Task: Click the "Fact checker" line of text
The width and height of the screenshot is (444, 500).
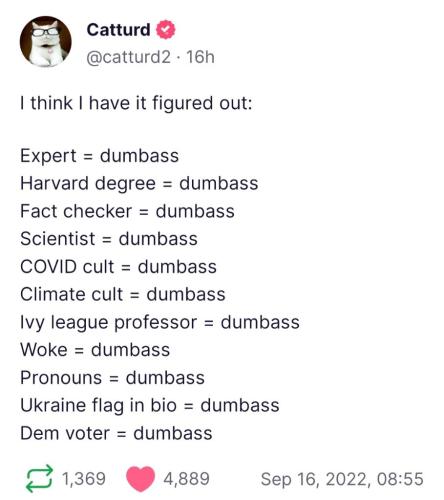Action: point(127,211)
